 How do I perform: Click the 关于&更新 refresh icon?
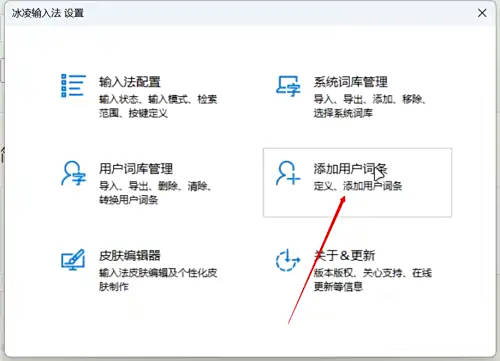pyautogui.click(x=288, y=260)
